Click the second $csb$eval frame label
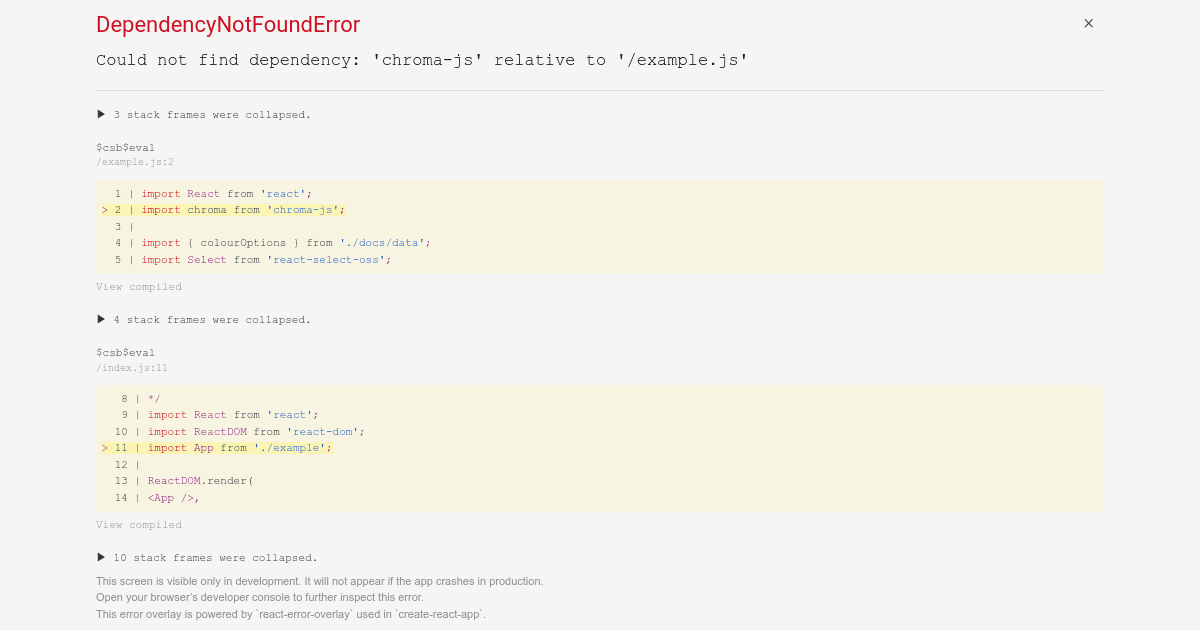The image size is (1200, 630). pos(126,352)
